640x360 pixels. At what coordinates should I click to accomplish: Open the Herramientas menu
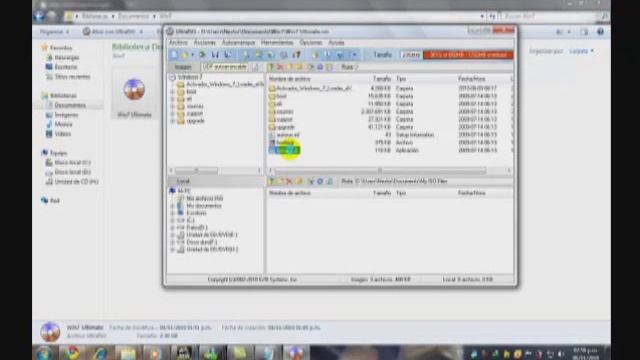tap(277, 42)
